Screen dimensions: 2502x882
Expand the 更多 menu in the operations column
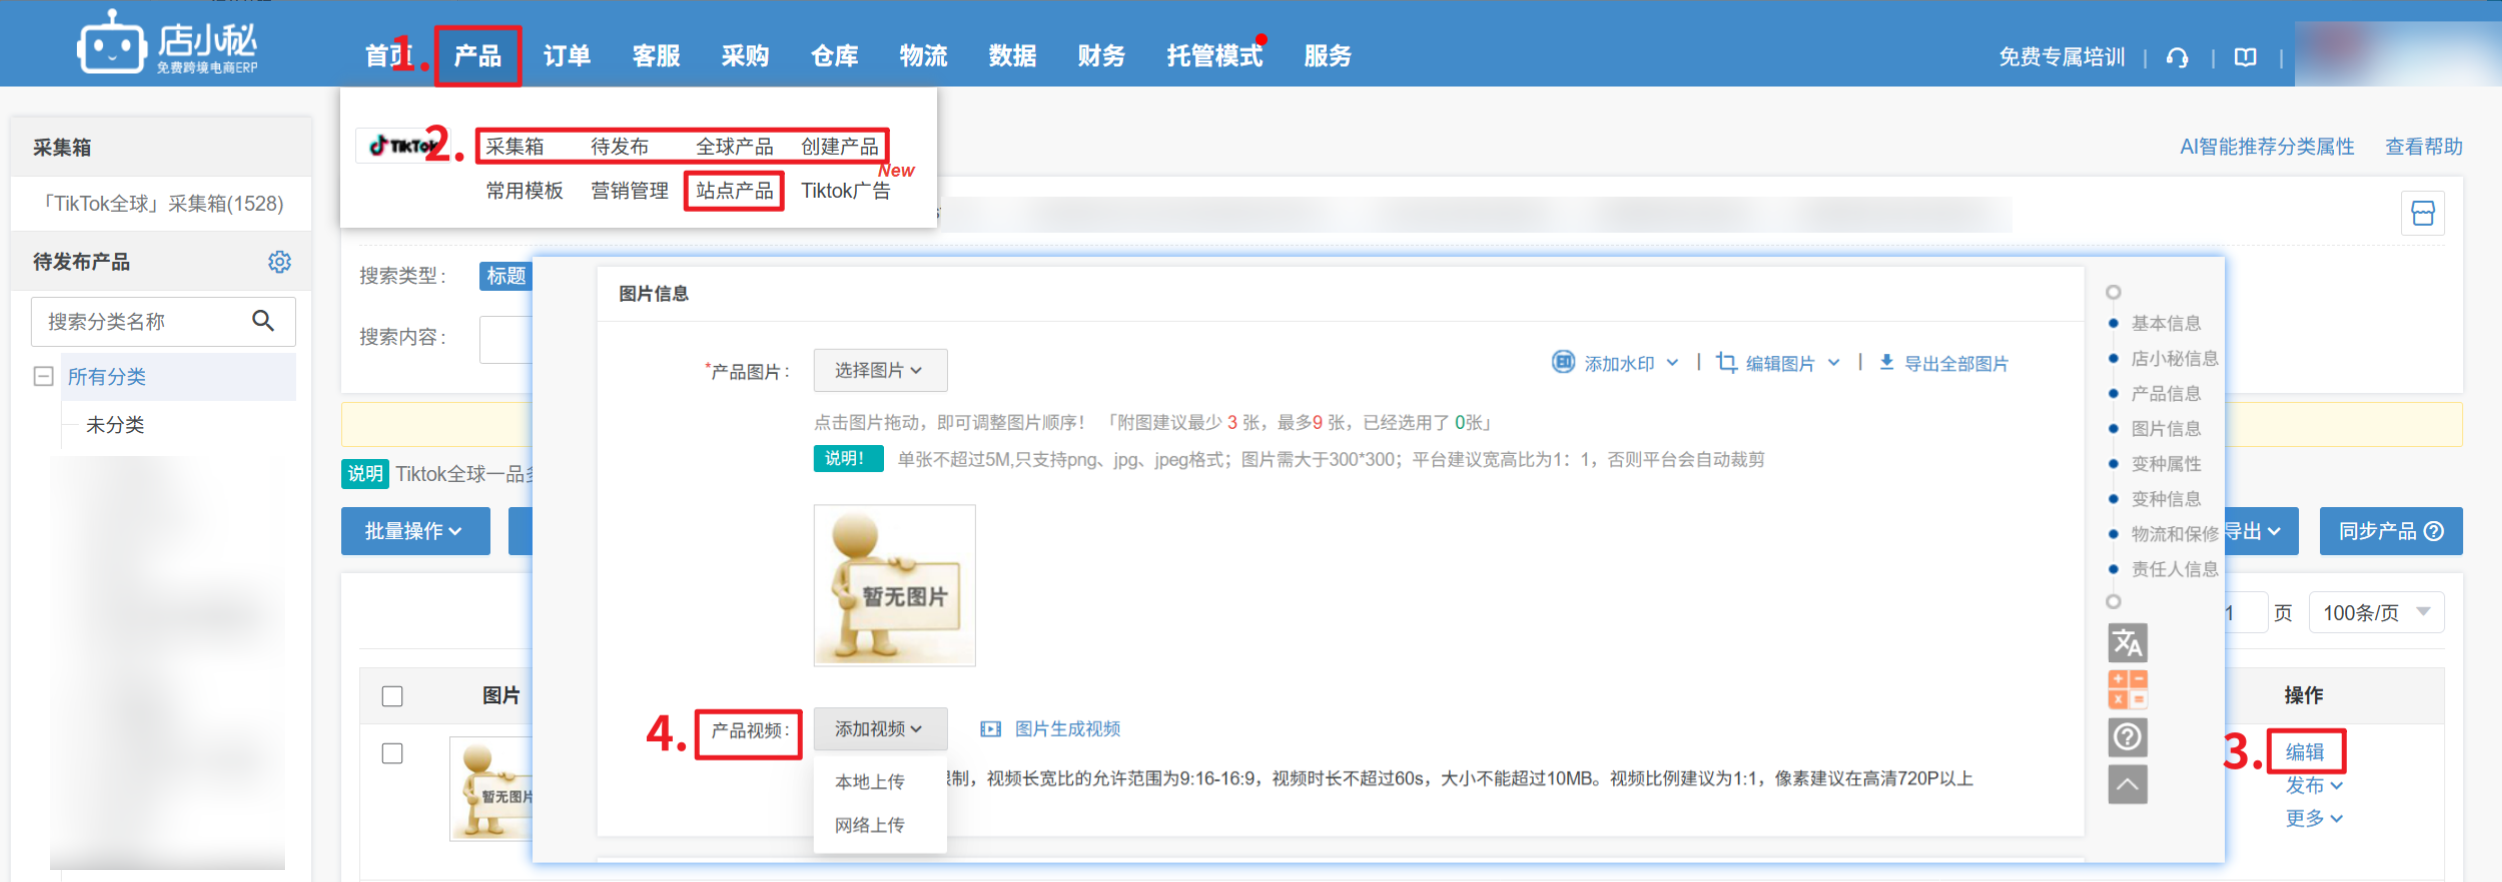(x=2314, y=819)
